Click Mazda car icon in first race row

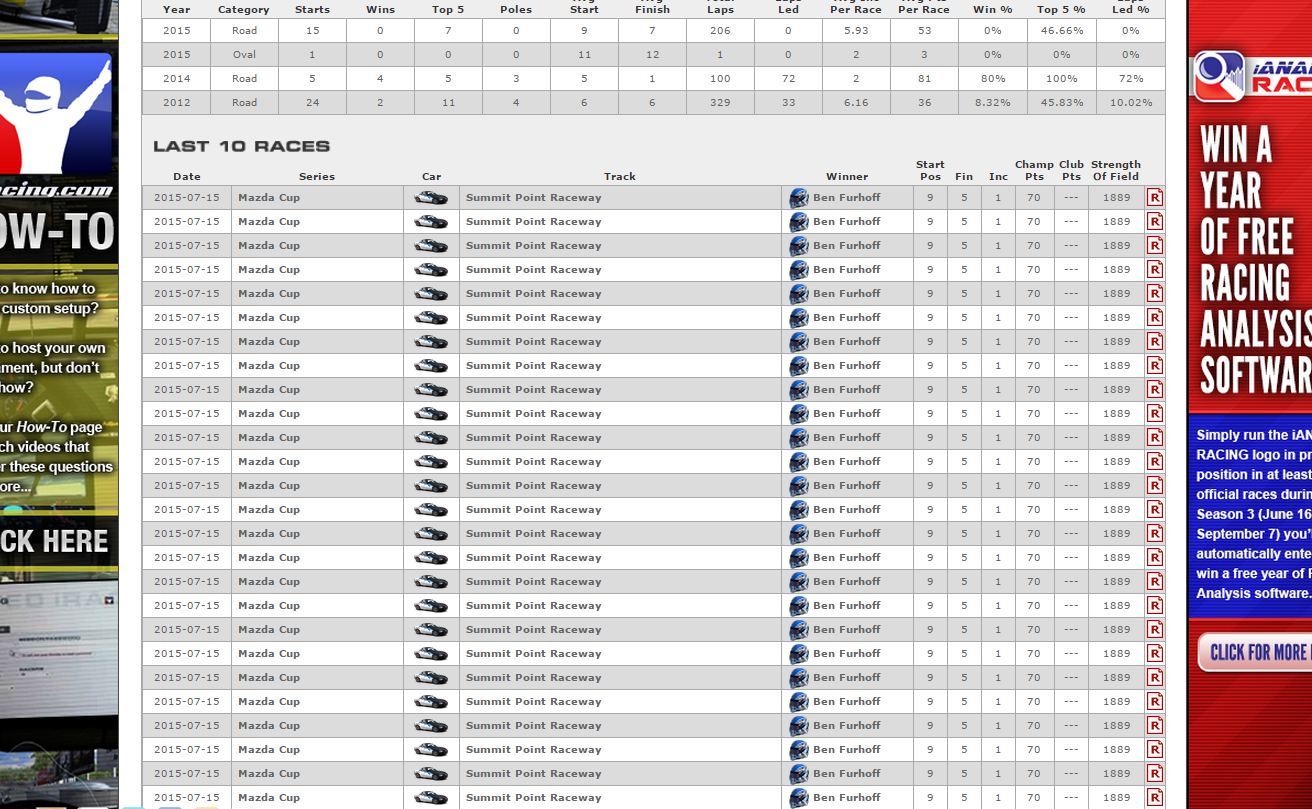431,197
